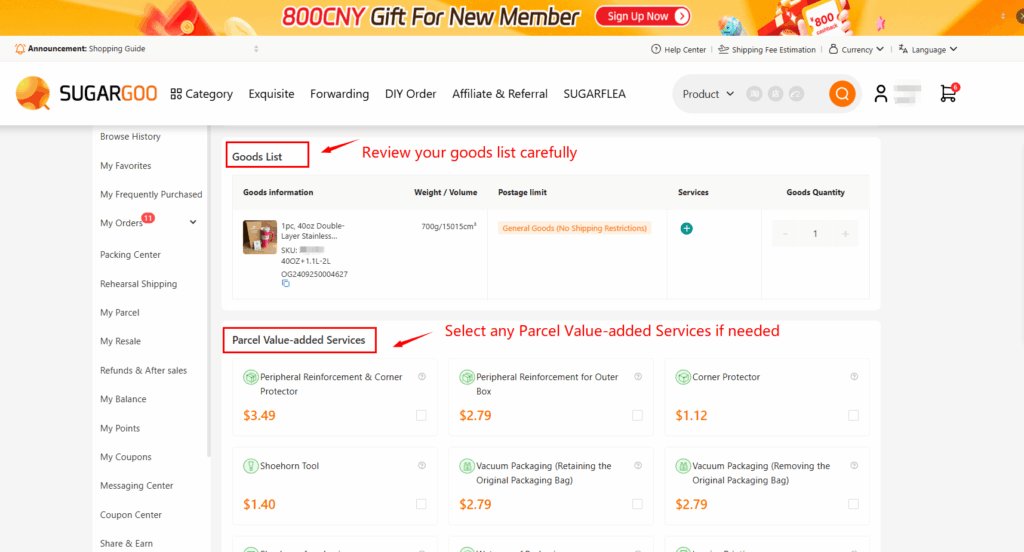Open My Points in sidebar

click(x=120, y=429)
